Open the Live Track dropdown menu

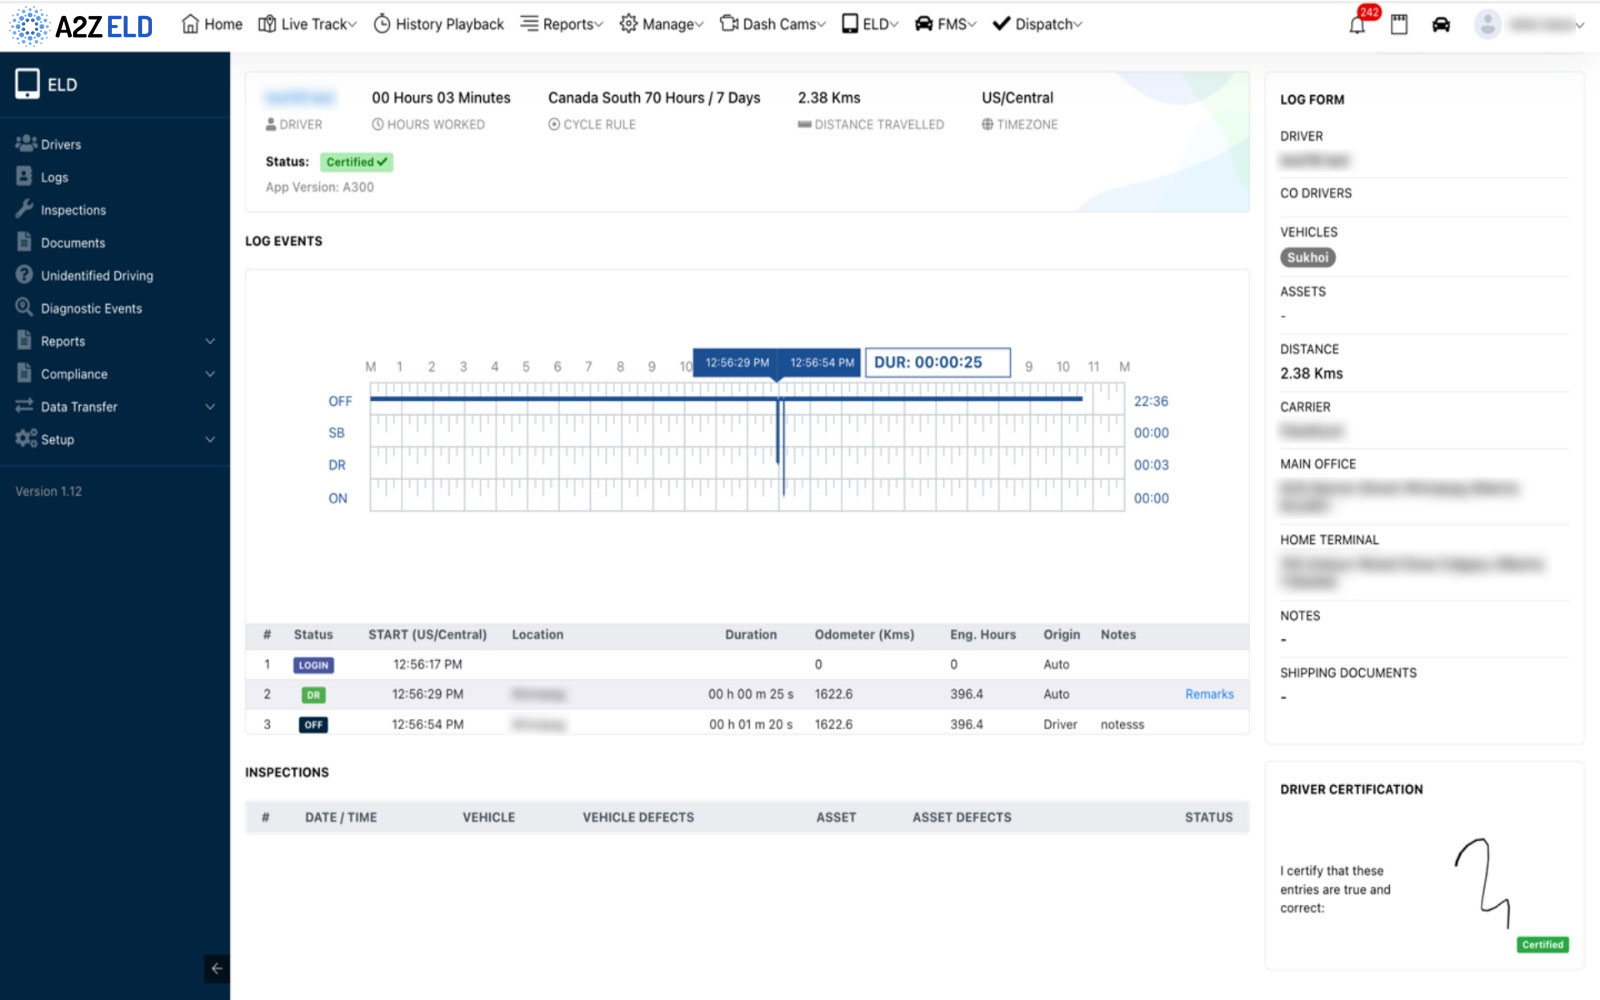[308, 24]
